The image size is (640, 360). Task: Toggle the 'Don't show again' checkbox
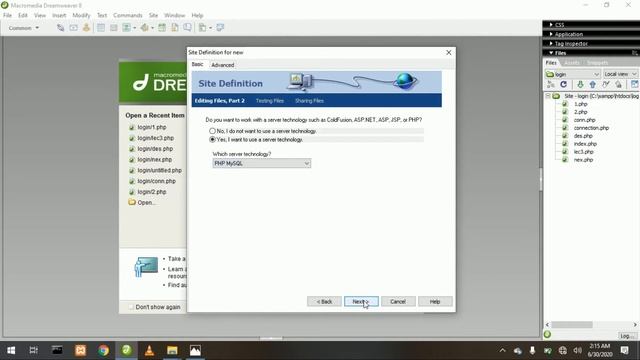point(131,307)
